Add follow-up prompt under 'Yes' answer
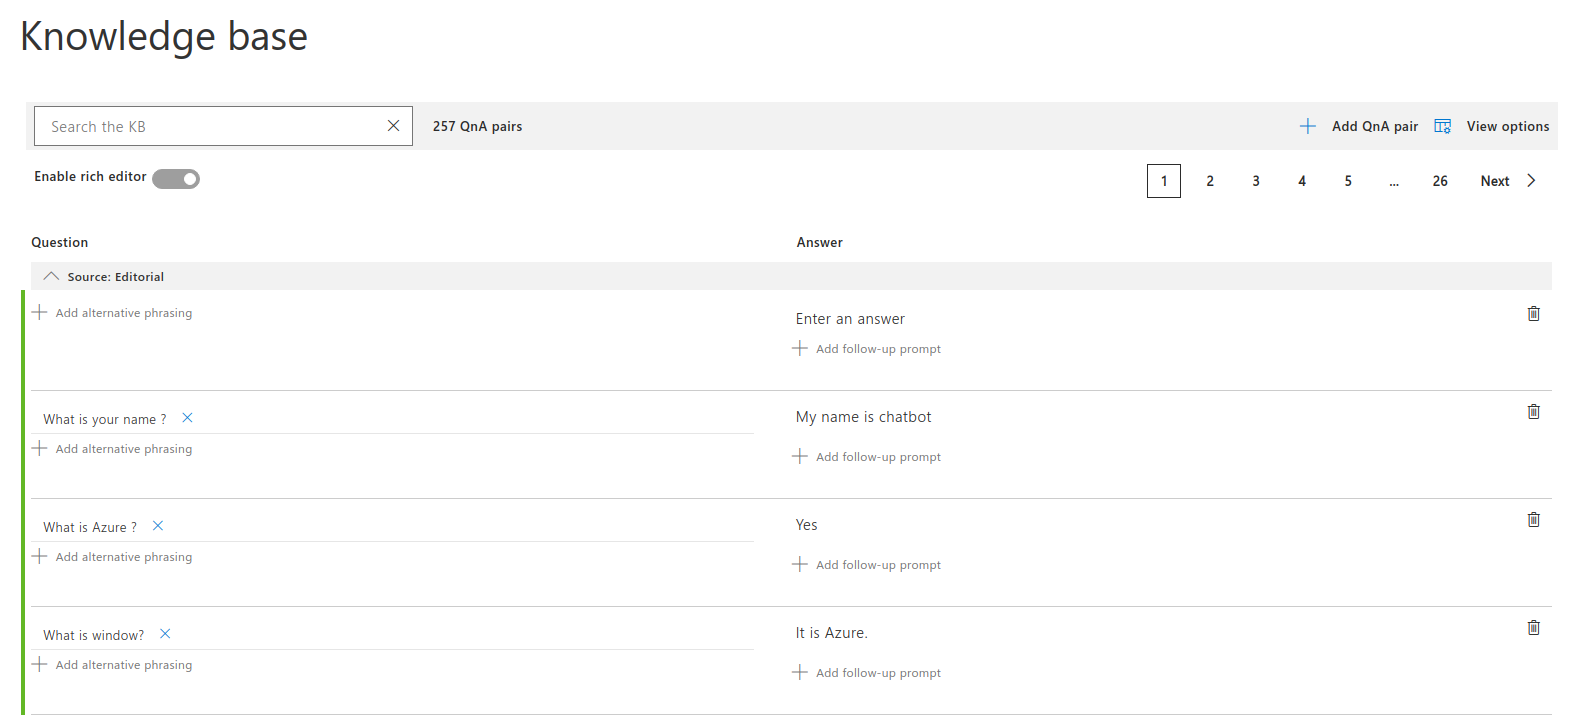This screenshot has width=1596, height=728. 868,565
